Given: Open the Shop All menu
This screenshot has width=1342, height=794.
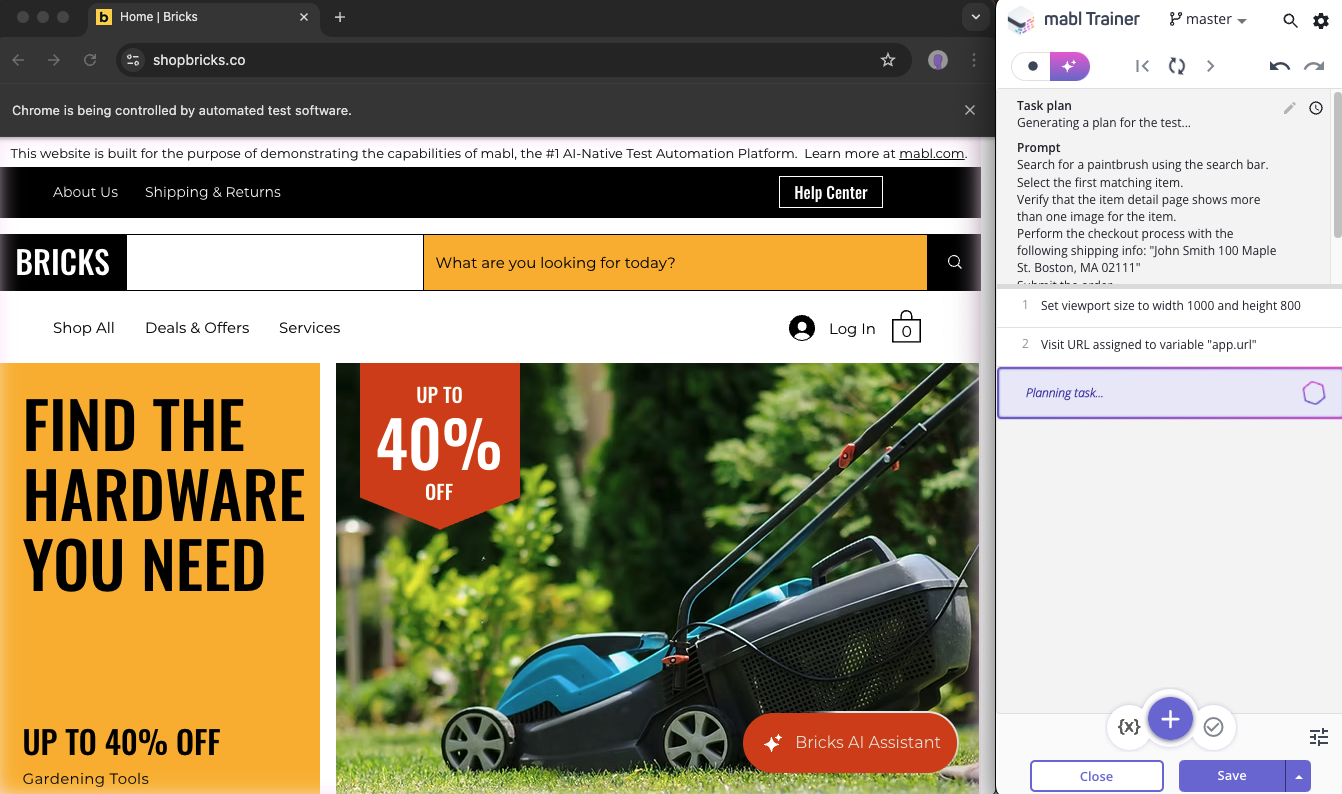Looking at the screenshot, I should [84, 328].
